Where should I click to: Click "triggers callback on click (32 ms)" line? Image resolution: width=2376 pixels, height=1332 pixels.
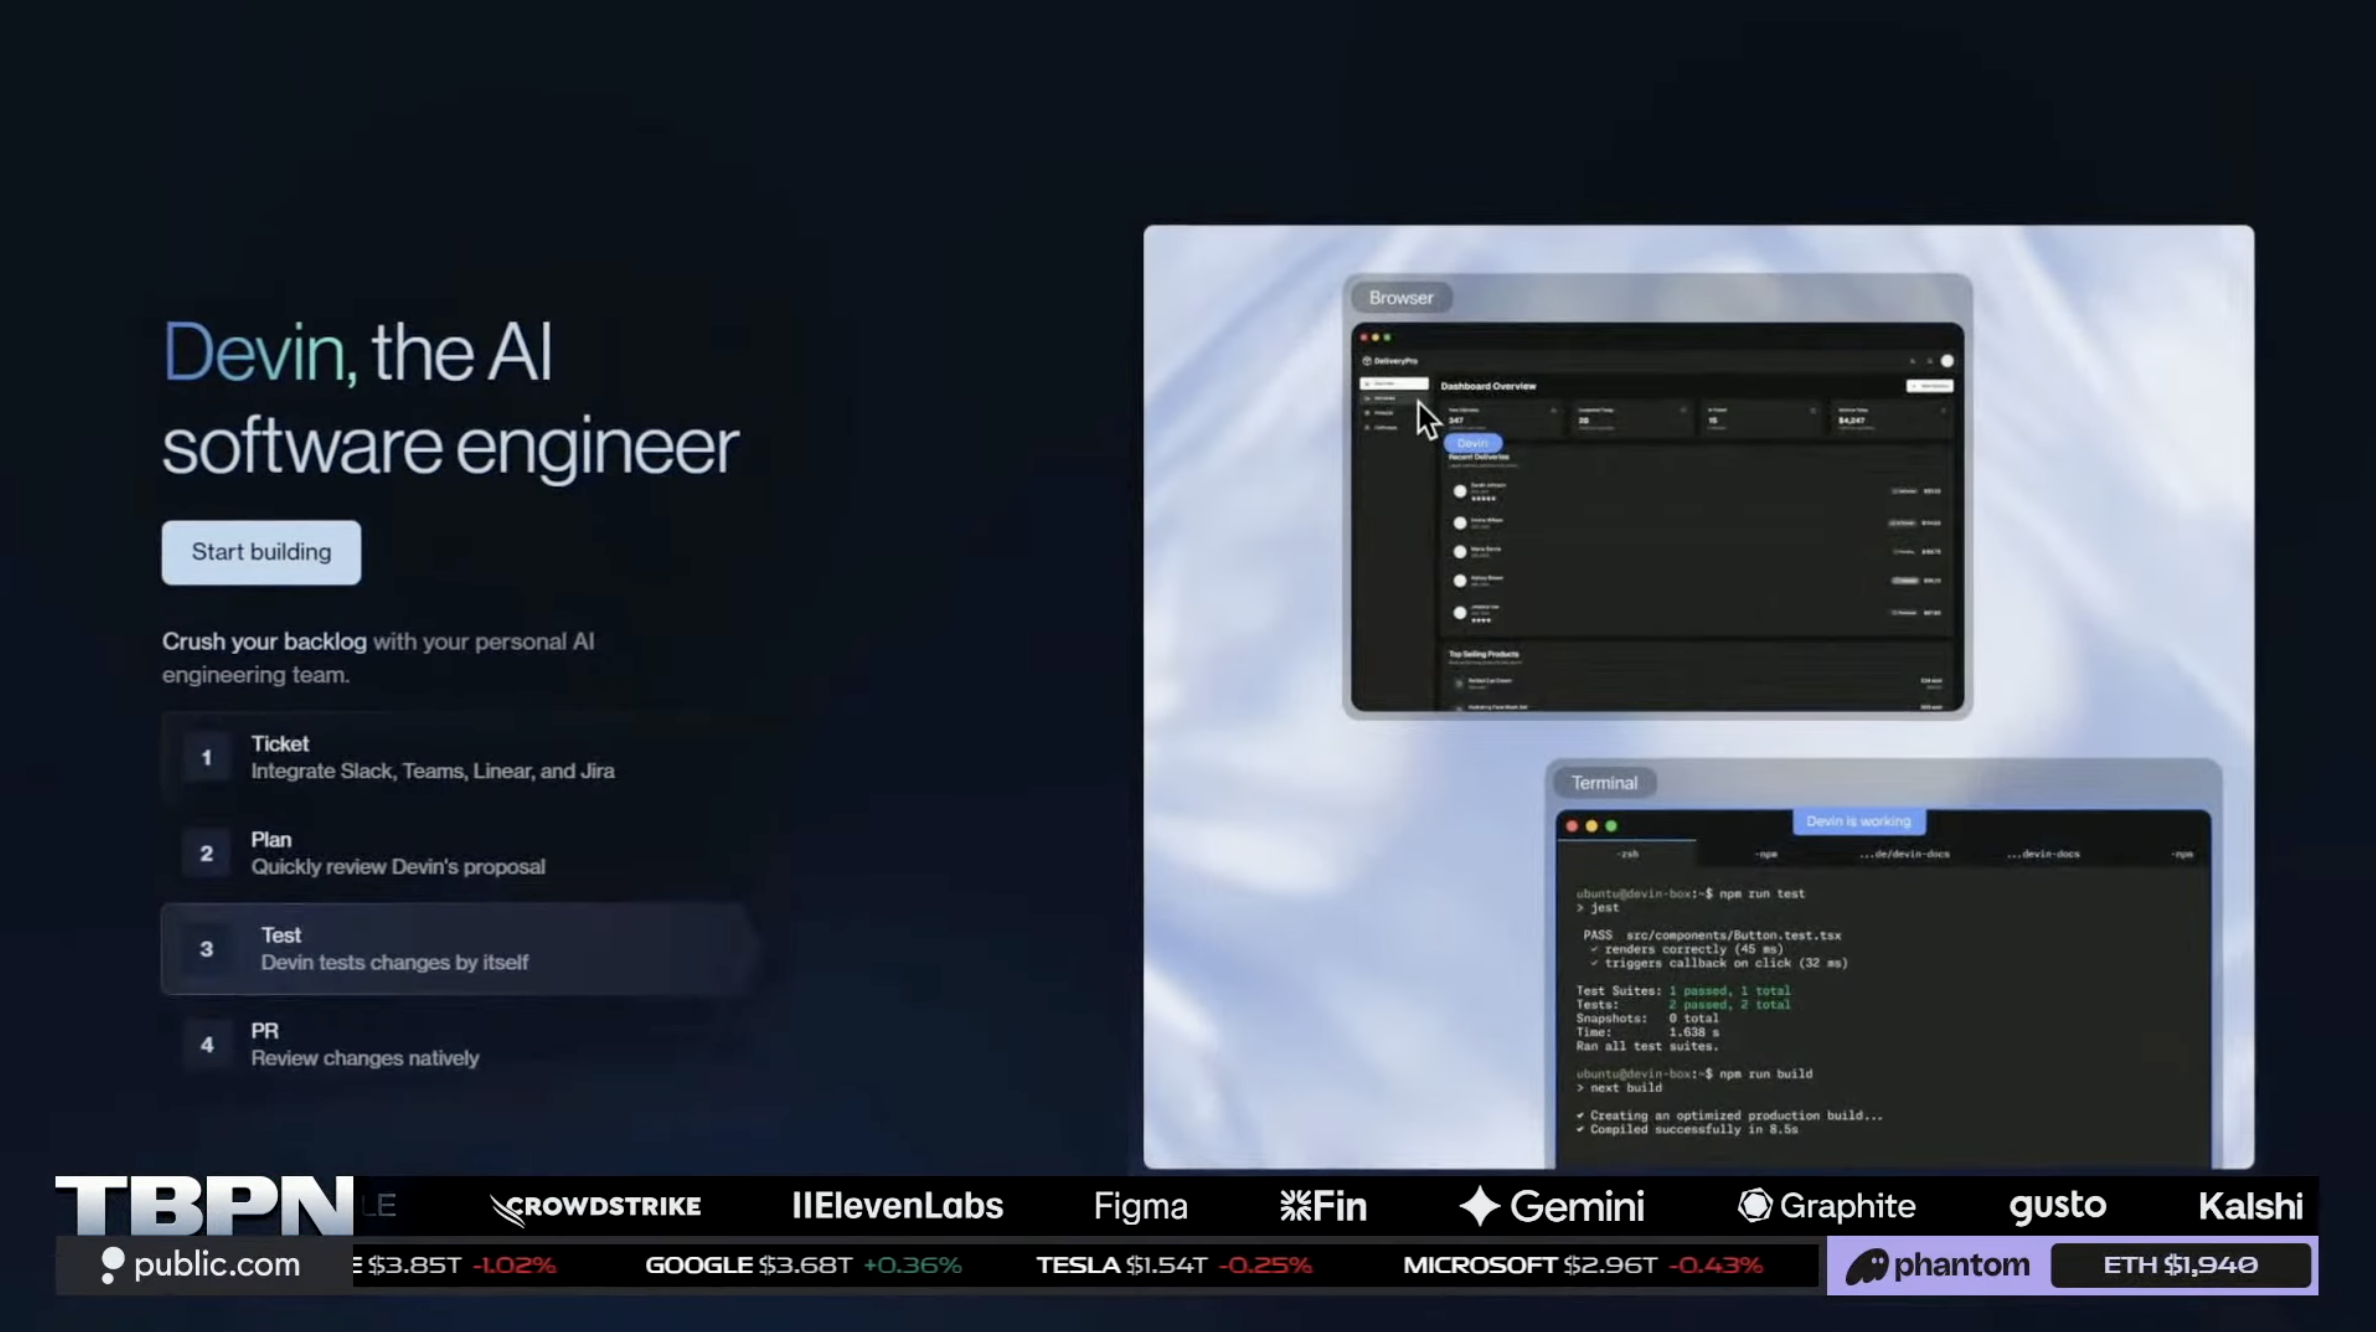pos(1719,964)
